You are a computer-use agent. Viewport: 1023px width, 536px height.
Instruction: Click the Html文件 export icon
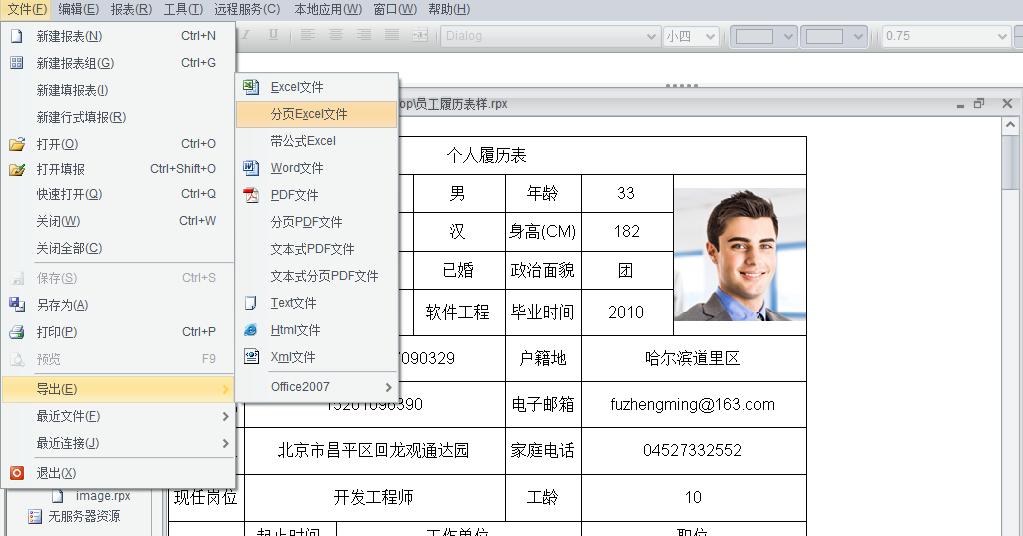coord(251,330)
